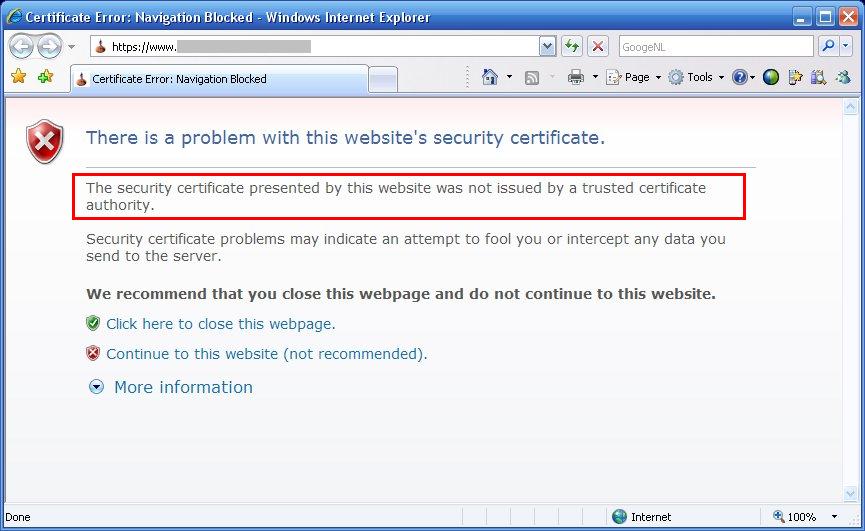This screenshot has width=865, height=531.
Task: Open the Page menu dropdown
Action: pyautogui.click(x=634, y=77)
